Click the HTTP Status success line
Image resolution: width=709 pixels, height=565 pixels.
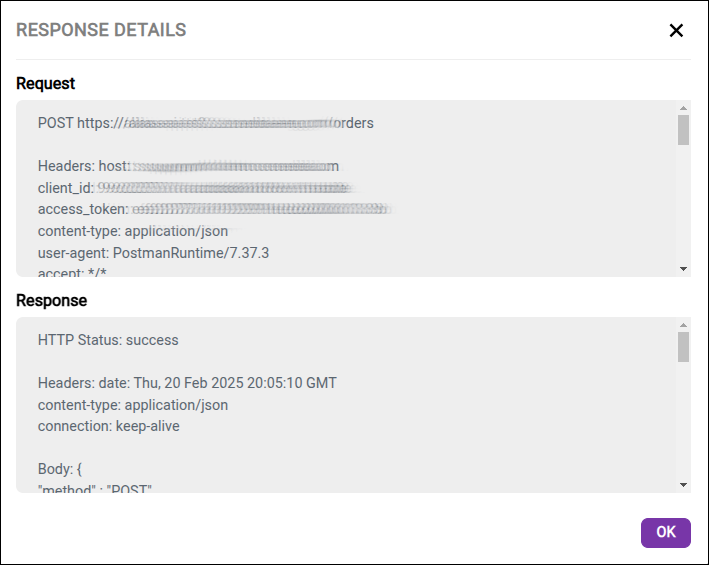click(108, 340)
